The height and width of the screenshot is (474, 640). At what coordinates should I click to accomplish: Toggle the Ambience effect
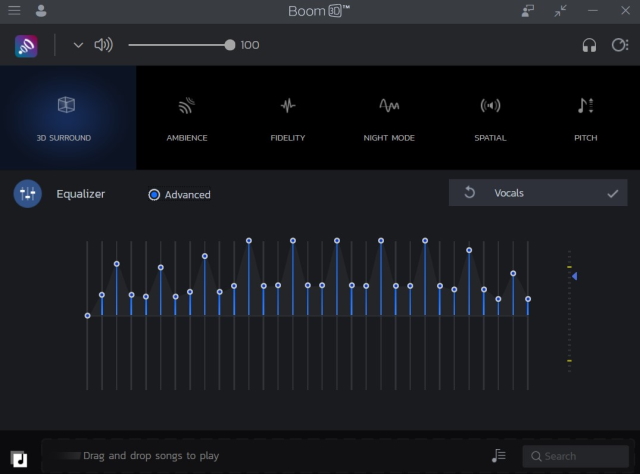point(187,118)
